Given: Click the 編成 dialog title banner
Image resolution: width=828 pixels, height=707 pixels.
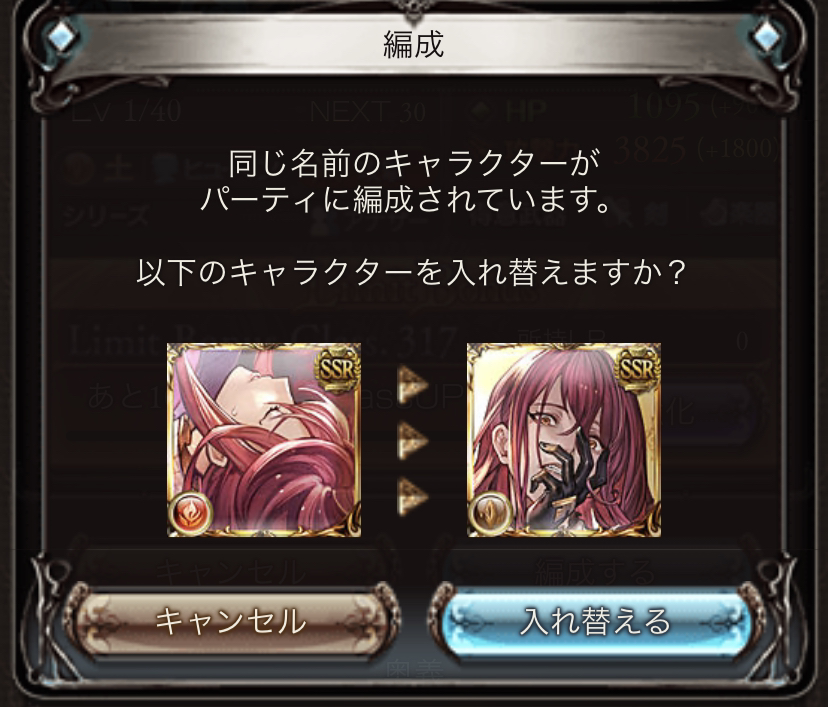Looking at the screenshot, I should [413, 44].
